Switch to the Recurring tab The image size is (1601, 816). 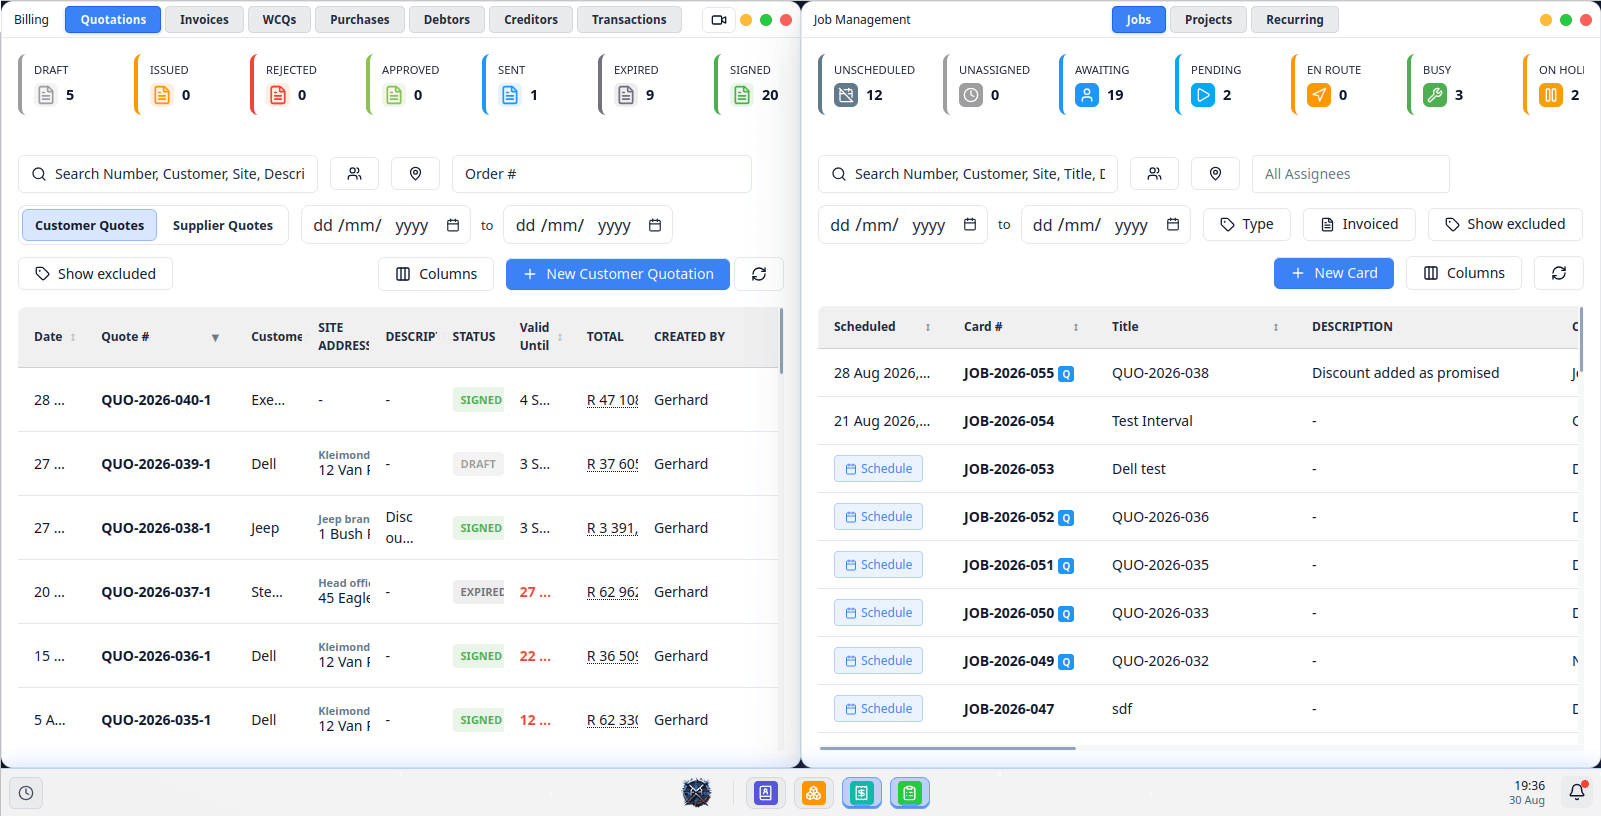(1295, 20)
